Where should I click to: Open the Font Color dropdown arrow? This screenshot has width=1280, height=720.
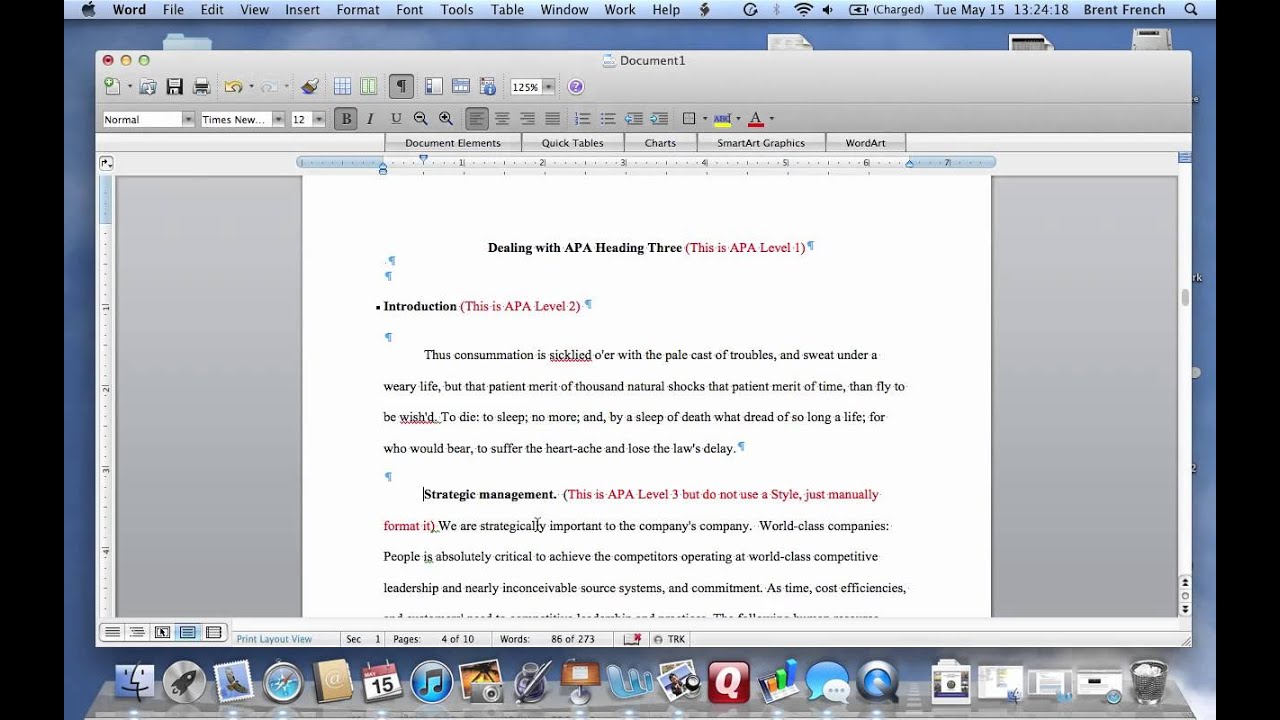771,119
